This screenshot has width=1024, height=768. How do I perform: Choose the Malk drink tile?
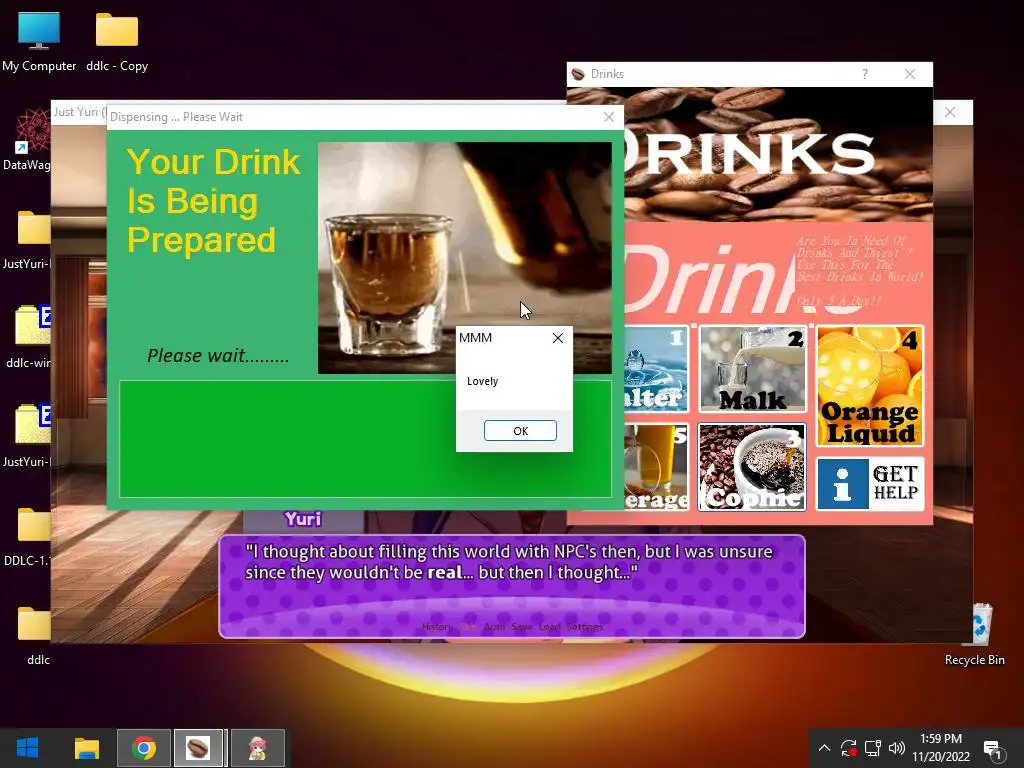click(752, 369)
